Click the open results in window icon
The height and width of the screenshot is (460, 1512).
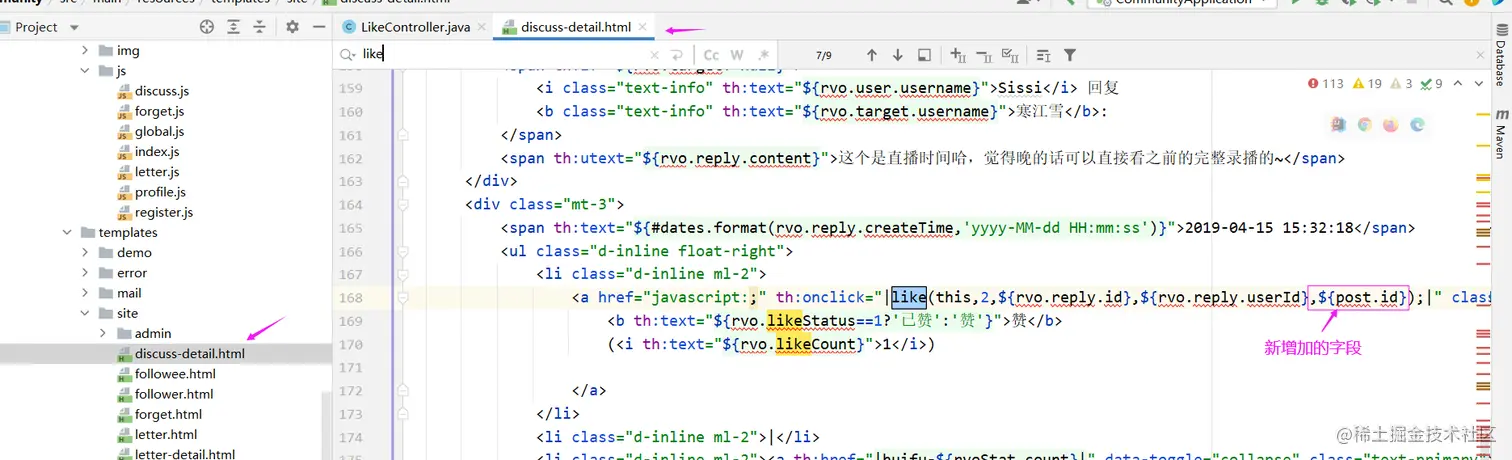(924, 55)
